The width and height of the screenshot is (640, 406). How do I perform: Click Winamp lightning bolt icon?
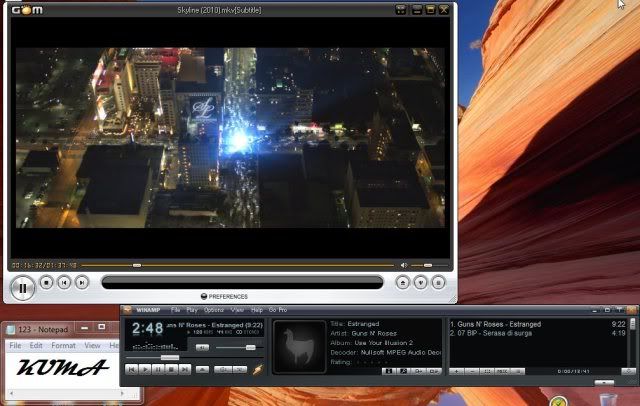pos(258,369)
